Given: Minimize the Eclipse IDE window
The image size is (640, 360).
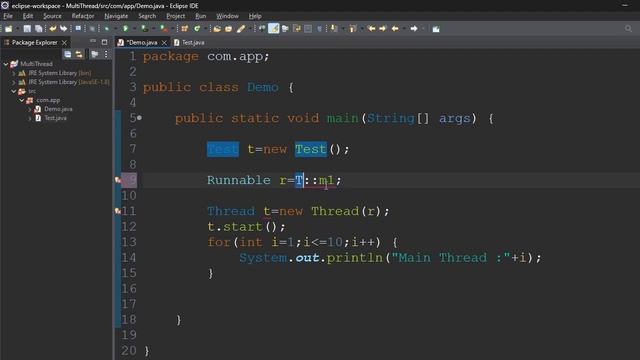Looking at the screenshot, I should coord(625,5).
